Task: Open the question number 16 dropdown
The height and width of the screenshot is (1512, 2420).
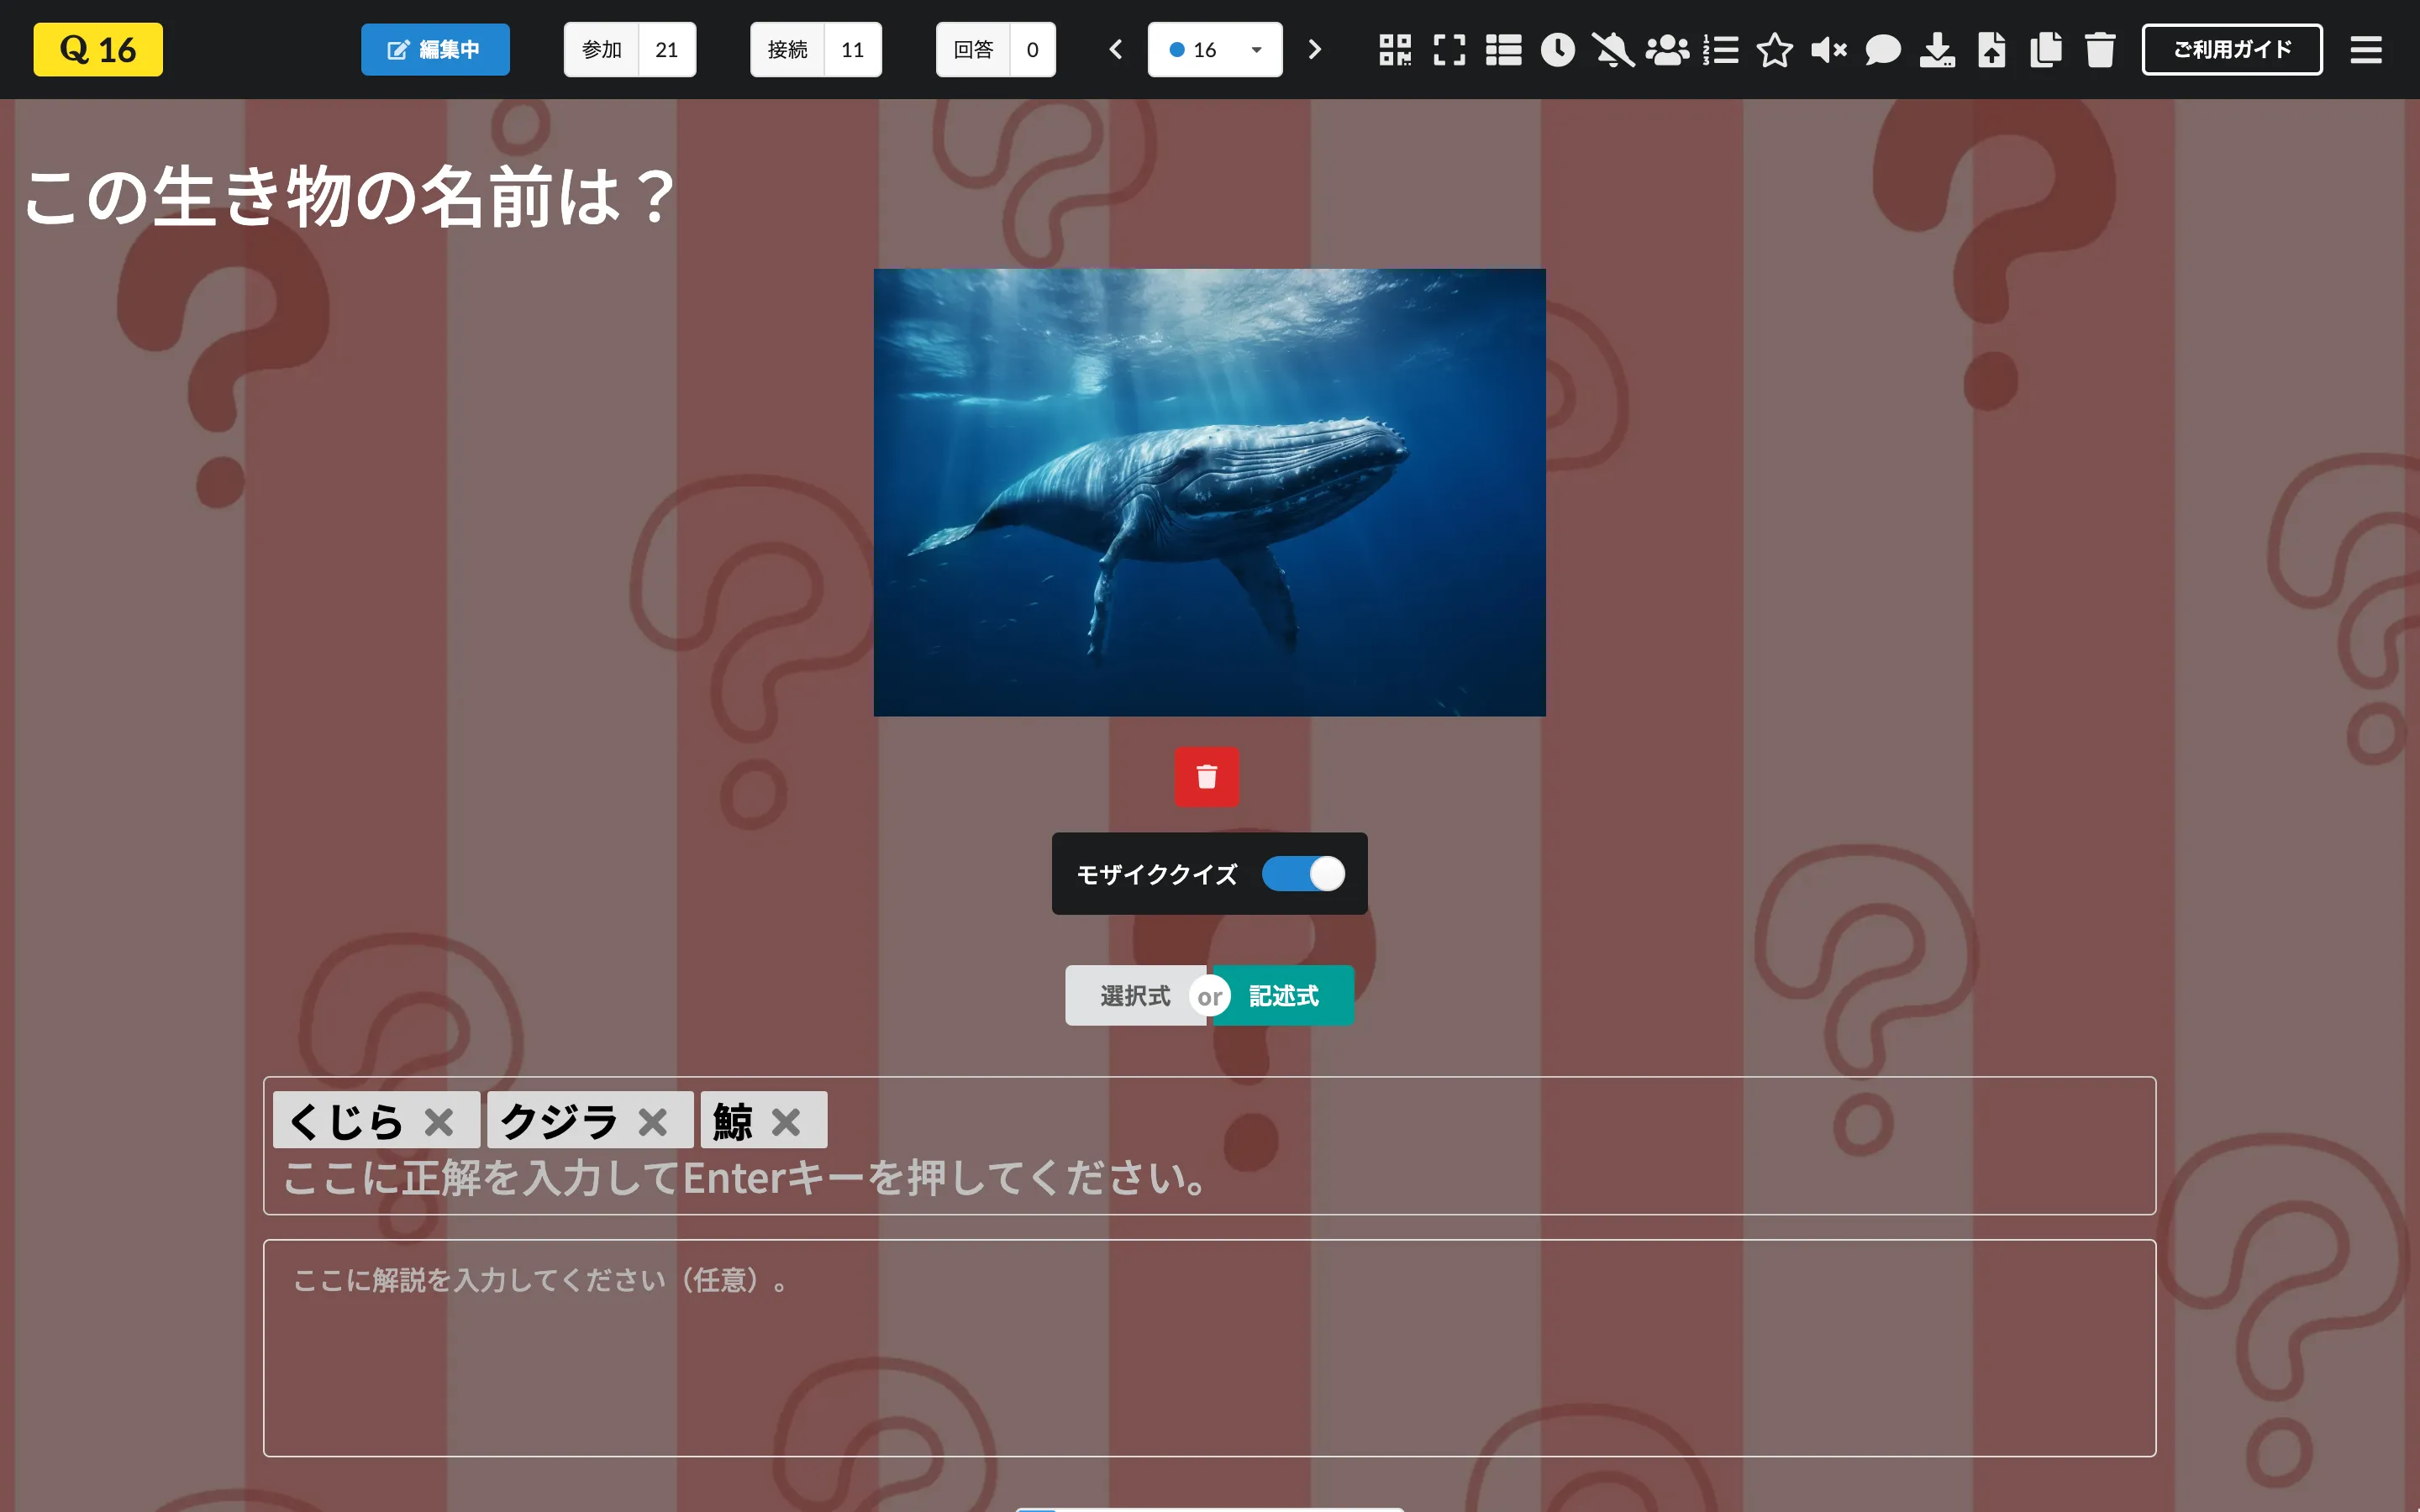Action: (x=1214, y=49)
